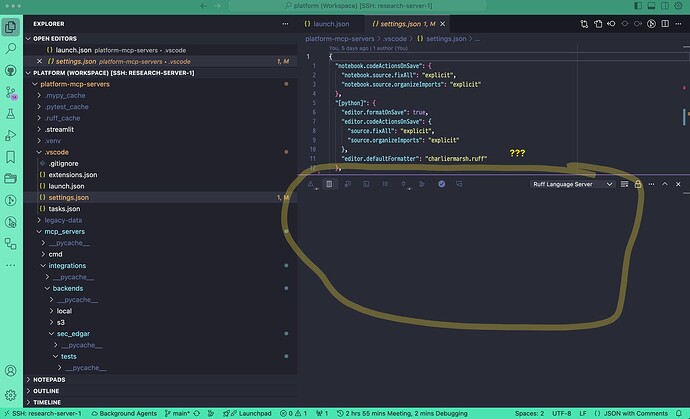Click the blue checkmark panel tab icon
The height and width of the screenshot is (419, 690).
coord(441,184)
